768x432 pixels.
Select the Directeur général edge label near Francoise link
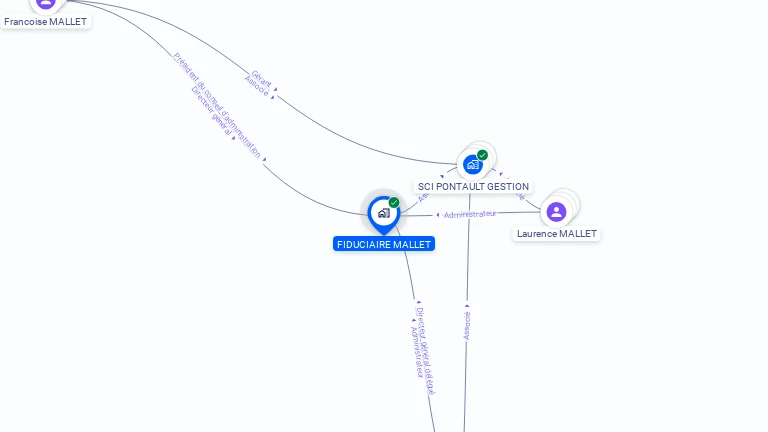212,111
